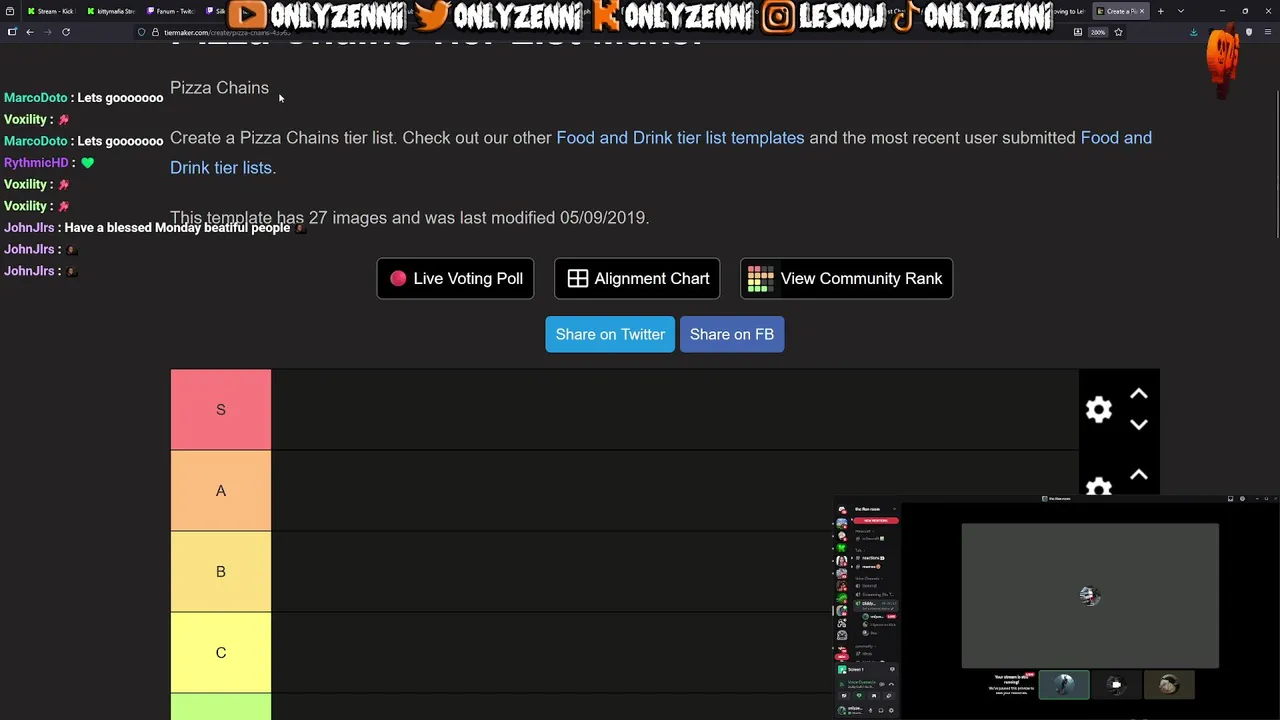The height and width of the screenshot is (720, 1280).
Task: Move the S tier row down
Action: 1138,425
